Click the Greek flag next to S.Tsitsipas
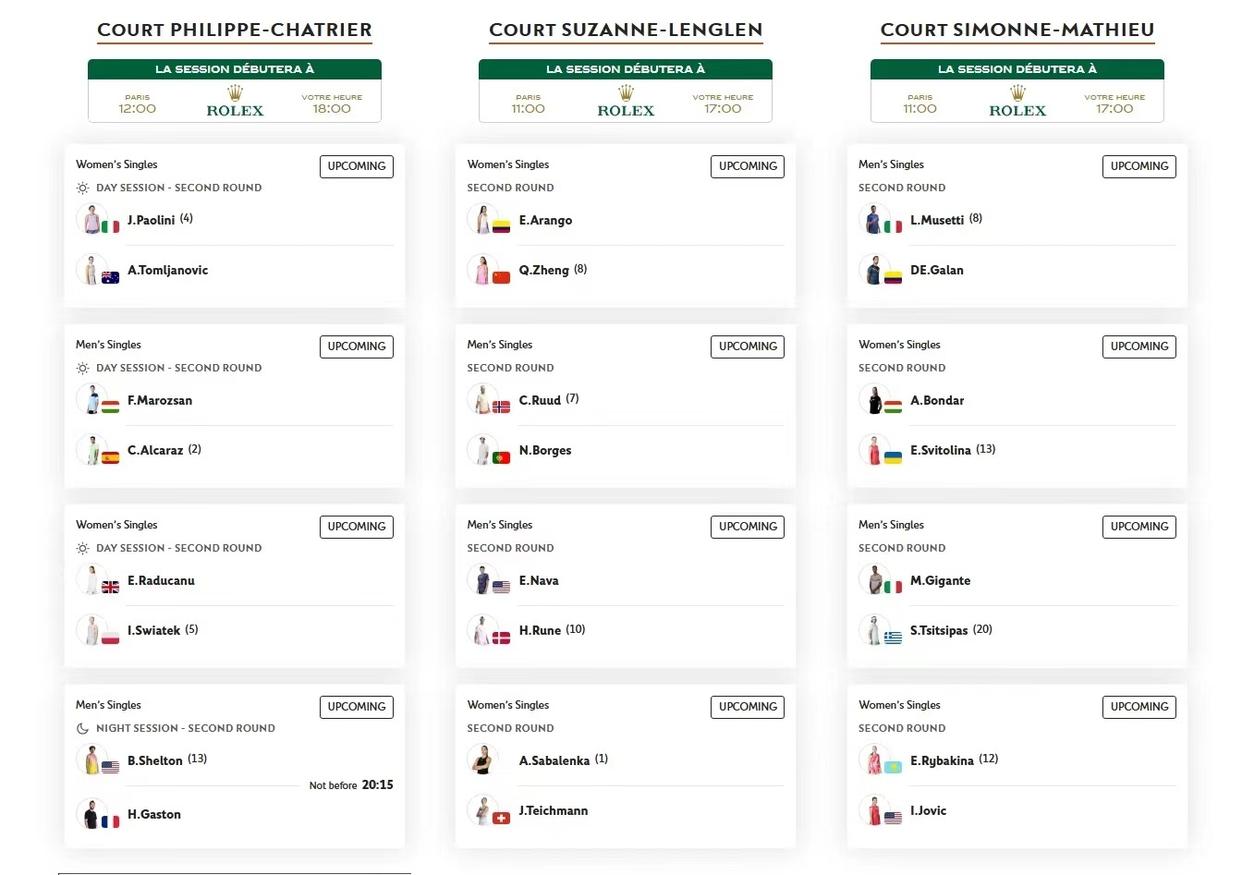 pos(893,637)
